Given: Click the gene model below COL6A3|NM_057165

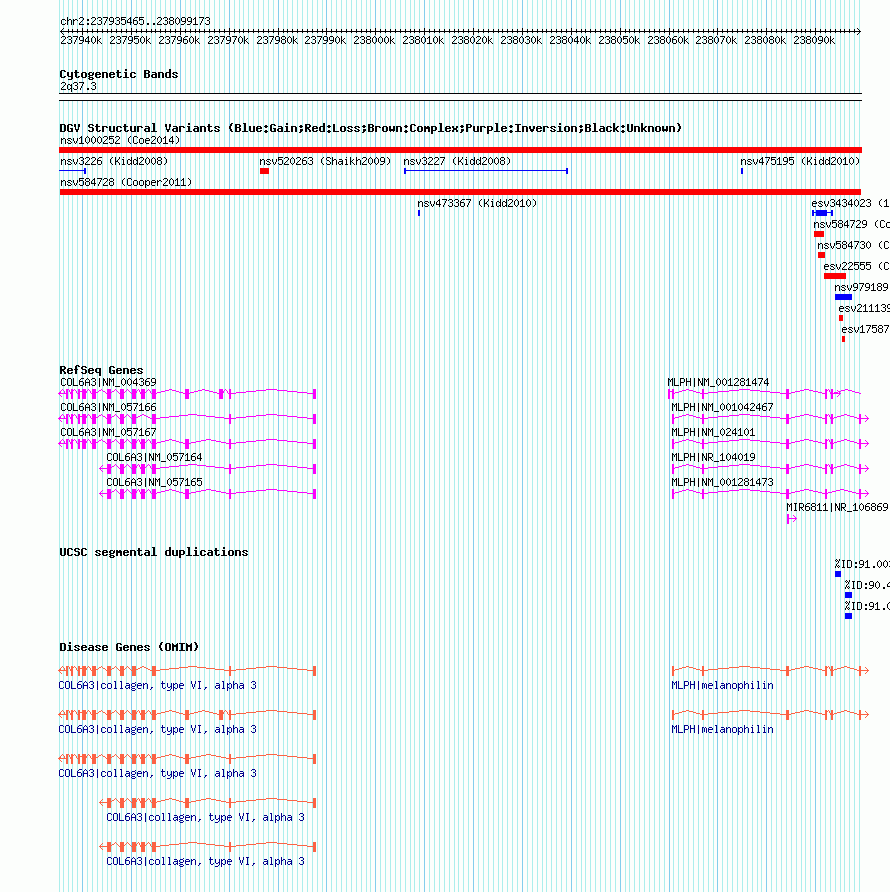Looking at the screenshot, I should 208,494.
